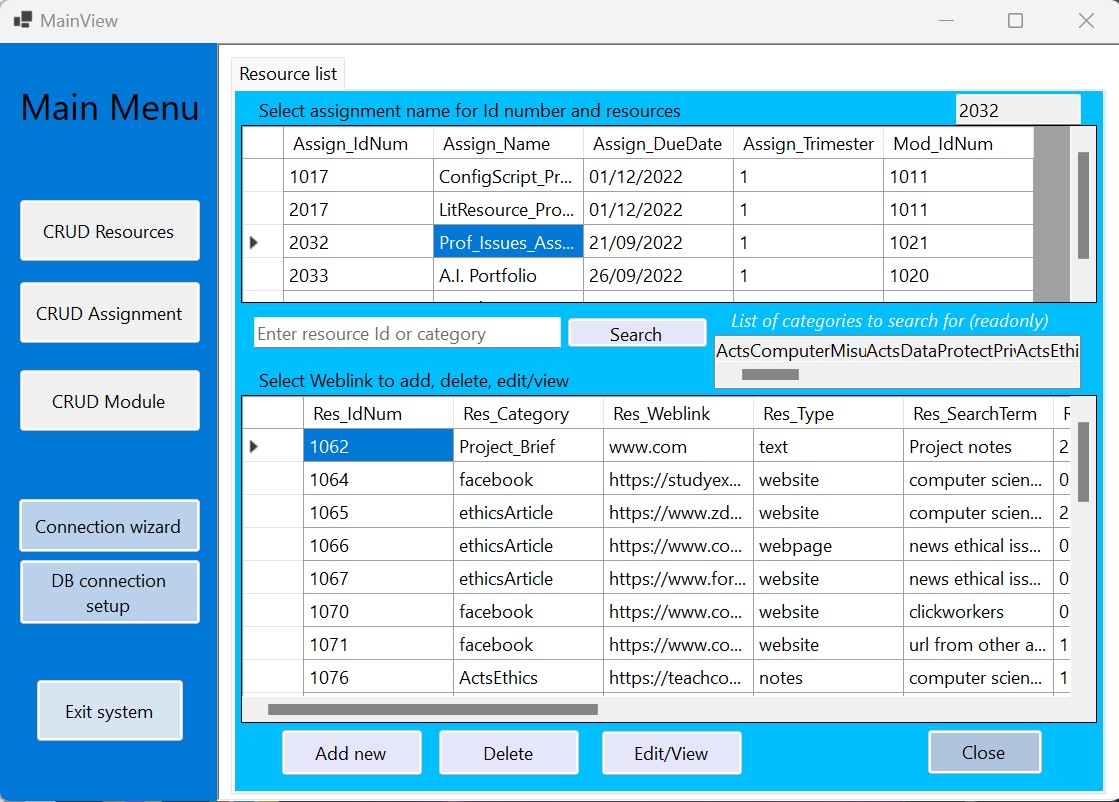Close the Resource list panel

pos(983,752)
